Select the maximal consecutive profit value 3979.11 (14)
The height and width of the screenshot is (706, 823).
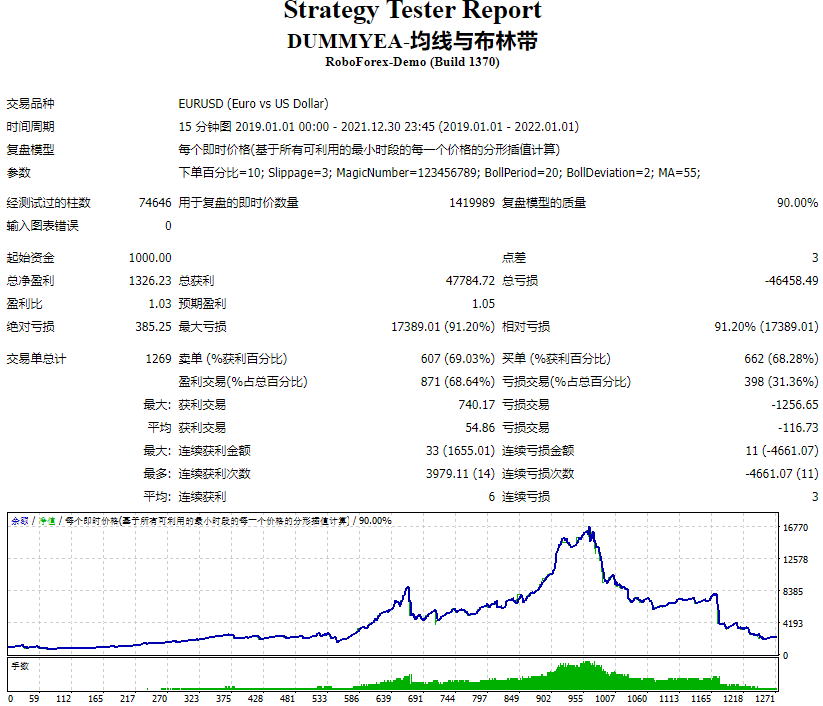point(460,474)
